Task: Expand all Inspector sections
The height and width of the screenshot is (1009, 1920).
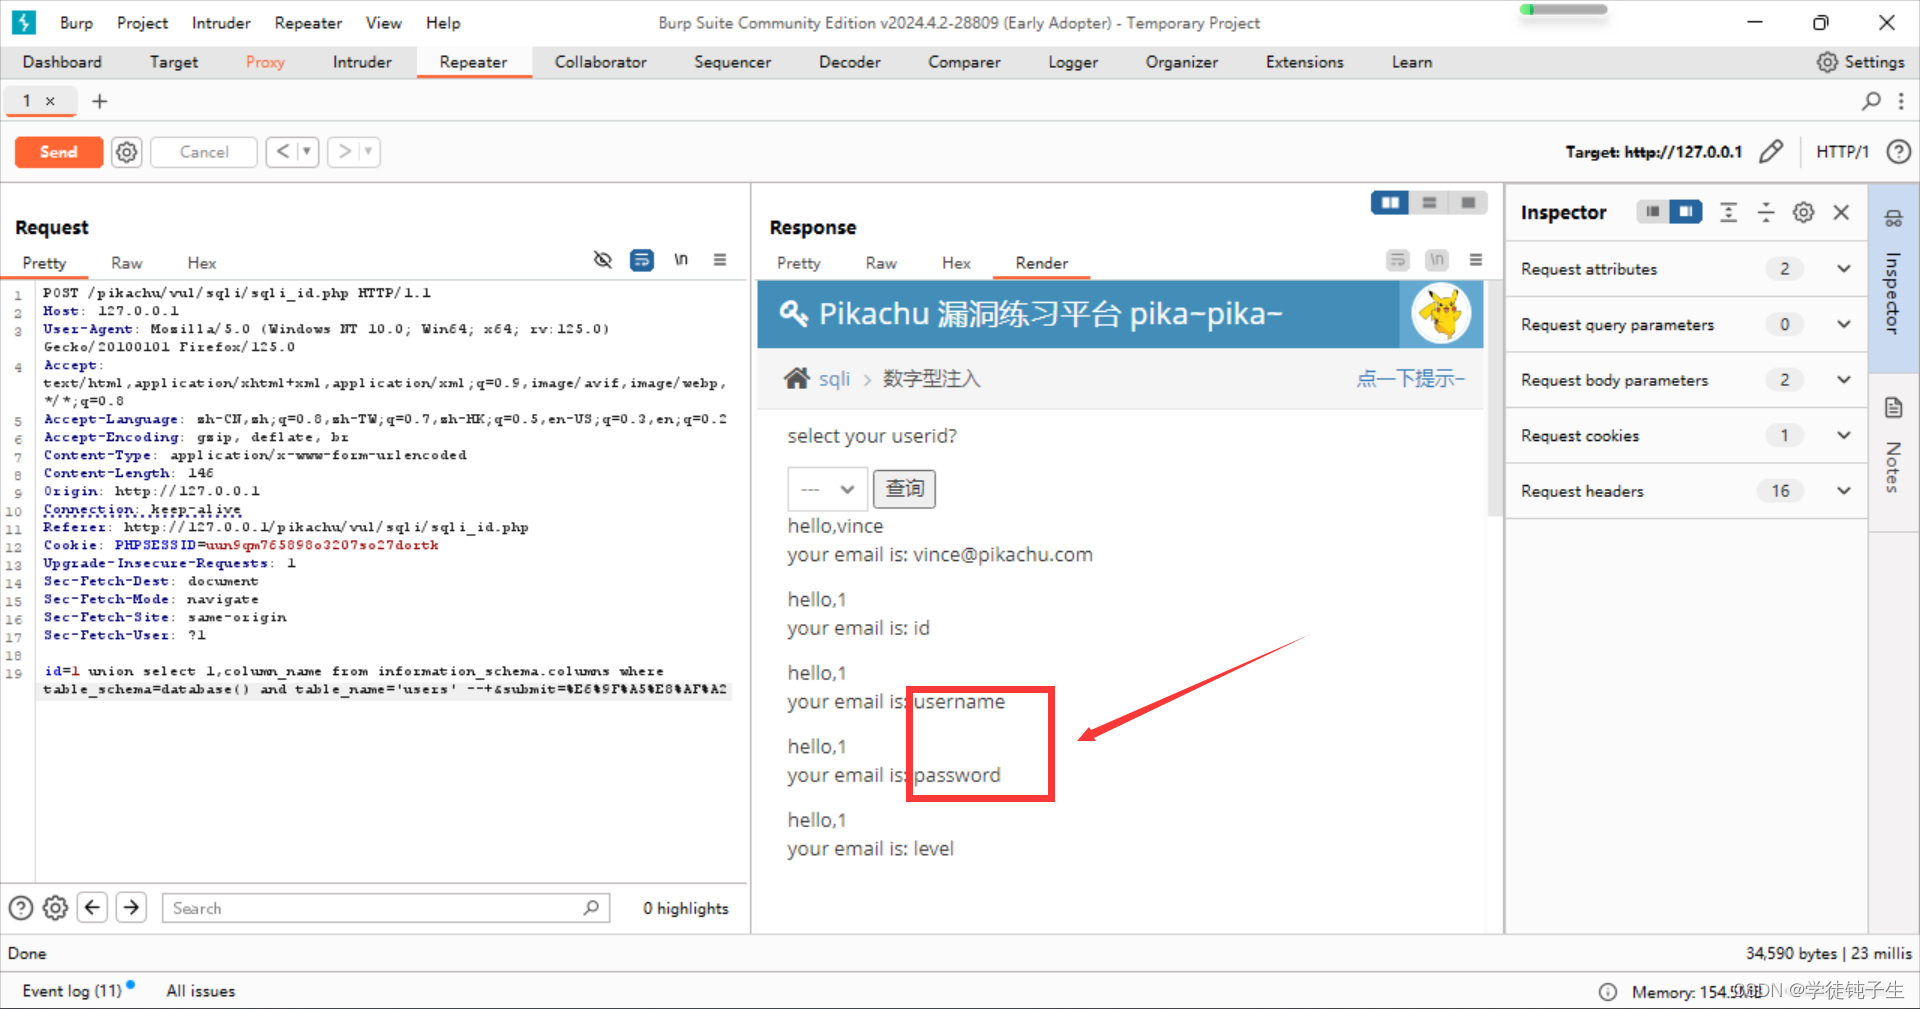Action: (x=1728, y=212)
